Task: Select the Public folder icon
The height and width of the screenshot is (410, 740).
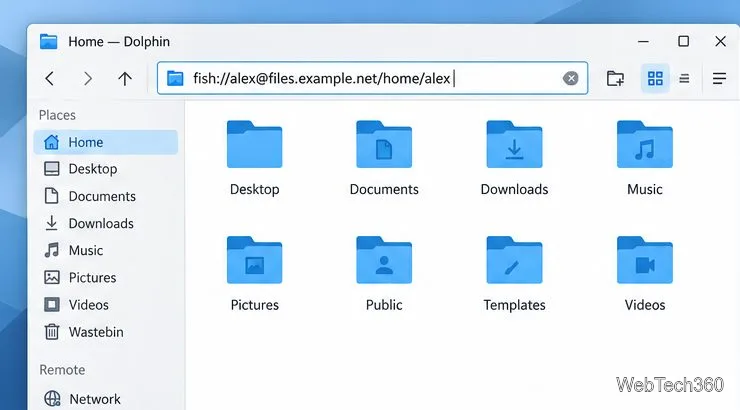Action: click(x=384, y=260)
